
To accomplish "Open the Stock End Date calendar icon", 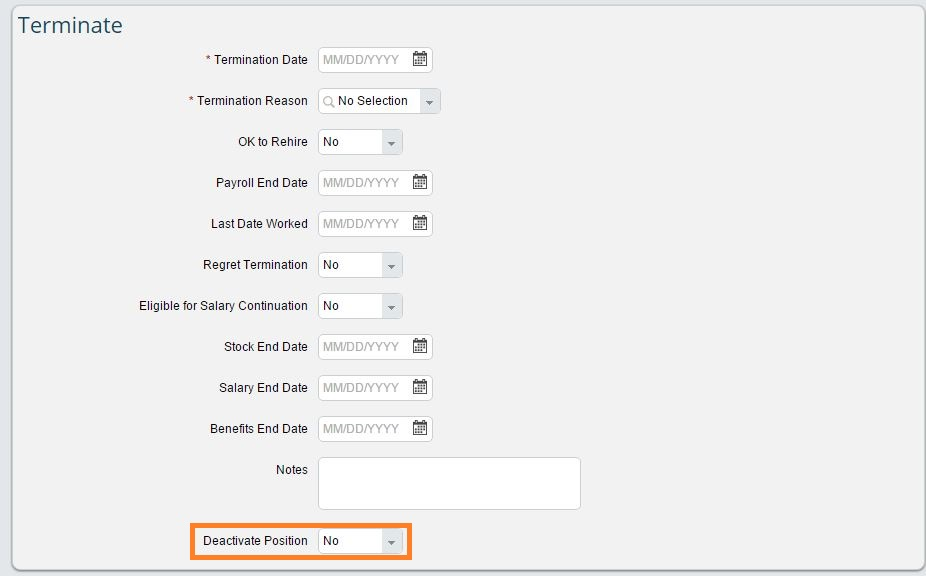I will click(419, 346).
